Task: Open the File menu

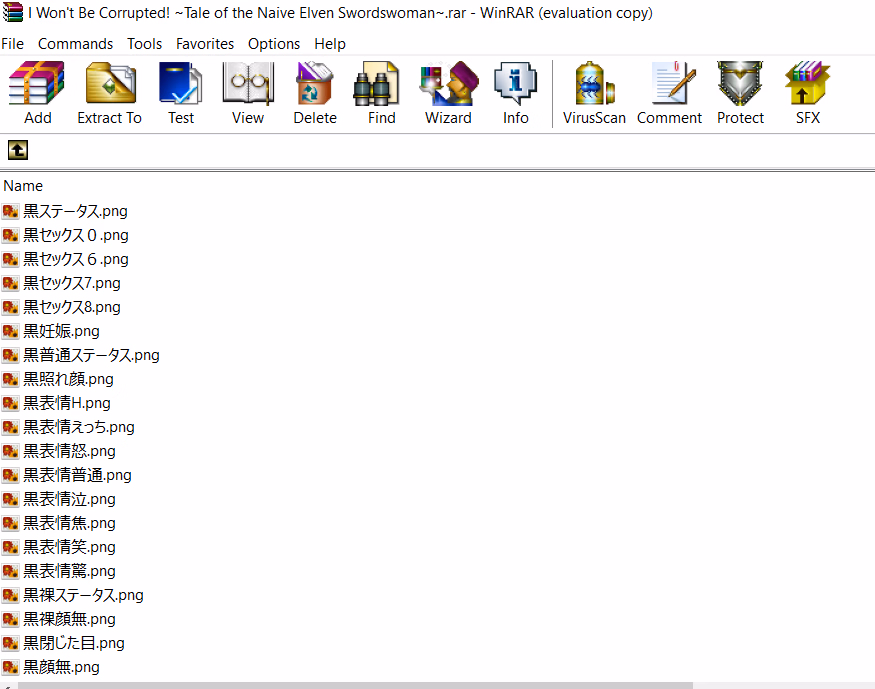Action: [x=12, y=44]
